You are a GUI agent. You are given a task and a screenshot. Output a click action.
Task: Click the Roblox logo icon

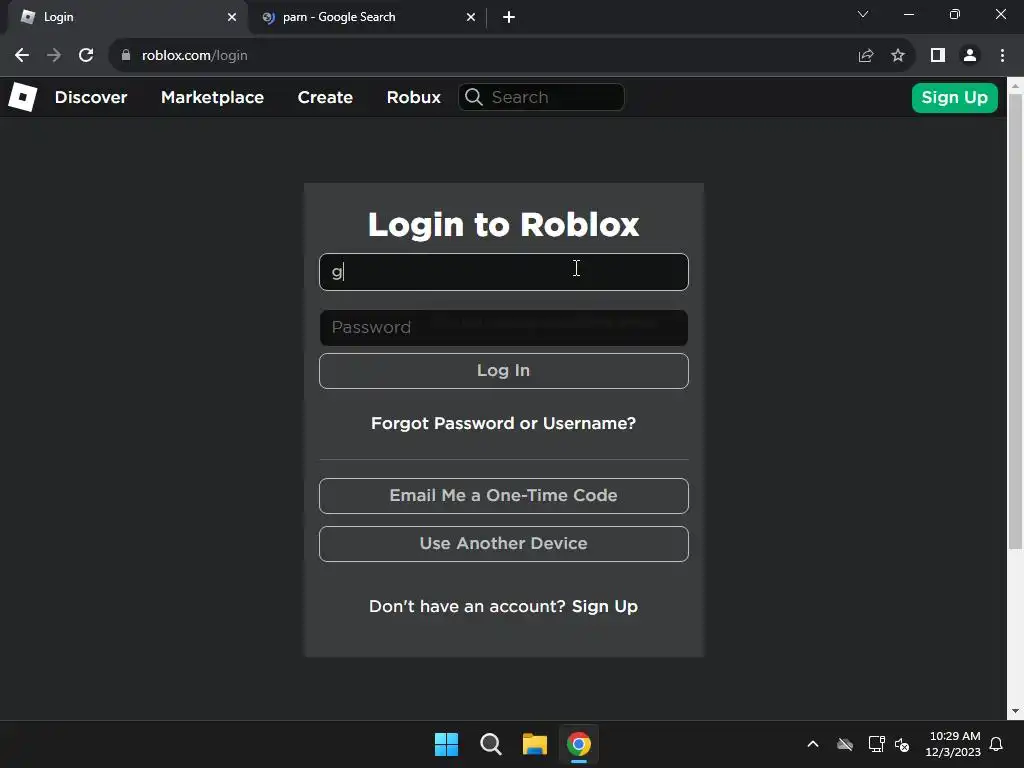point(22,97)
